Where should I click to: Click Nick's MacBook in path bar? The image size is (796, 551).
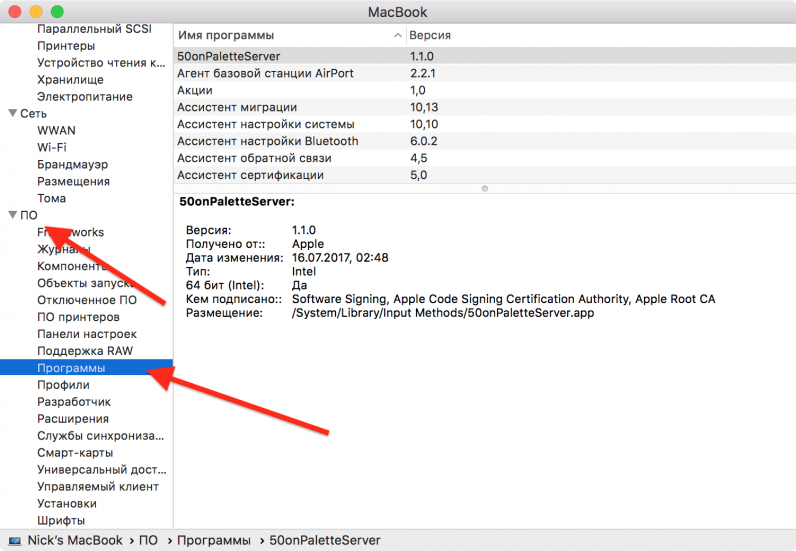75,540
